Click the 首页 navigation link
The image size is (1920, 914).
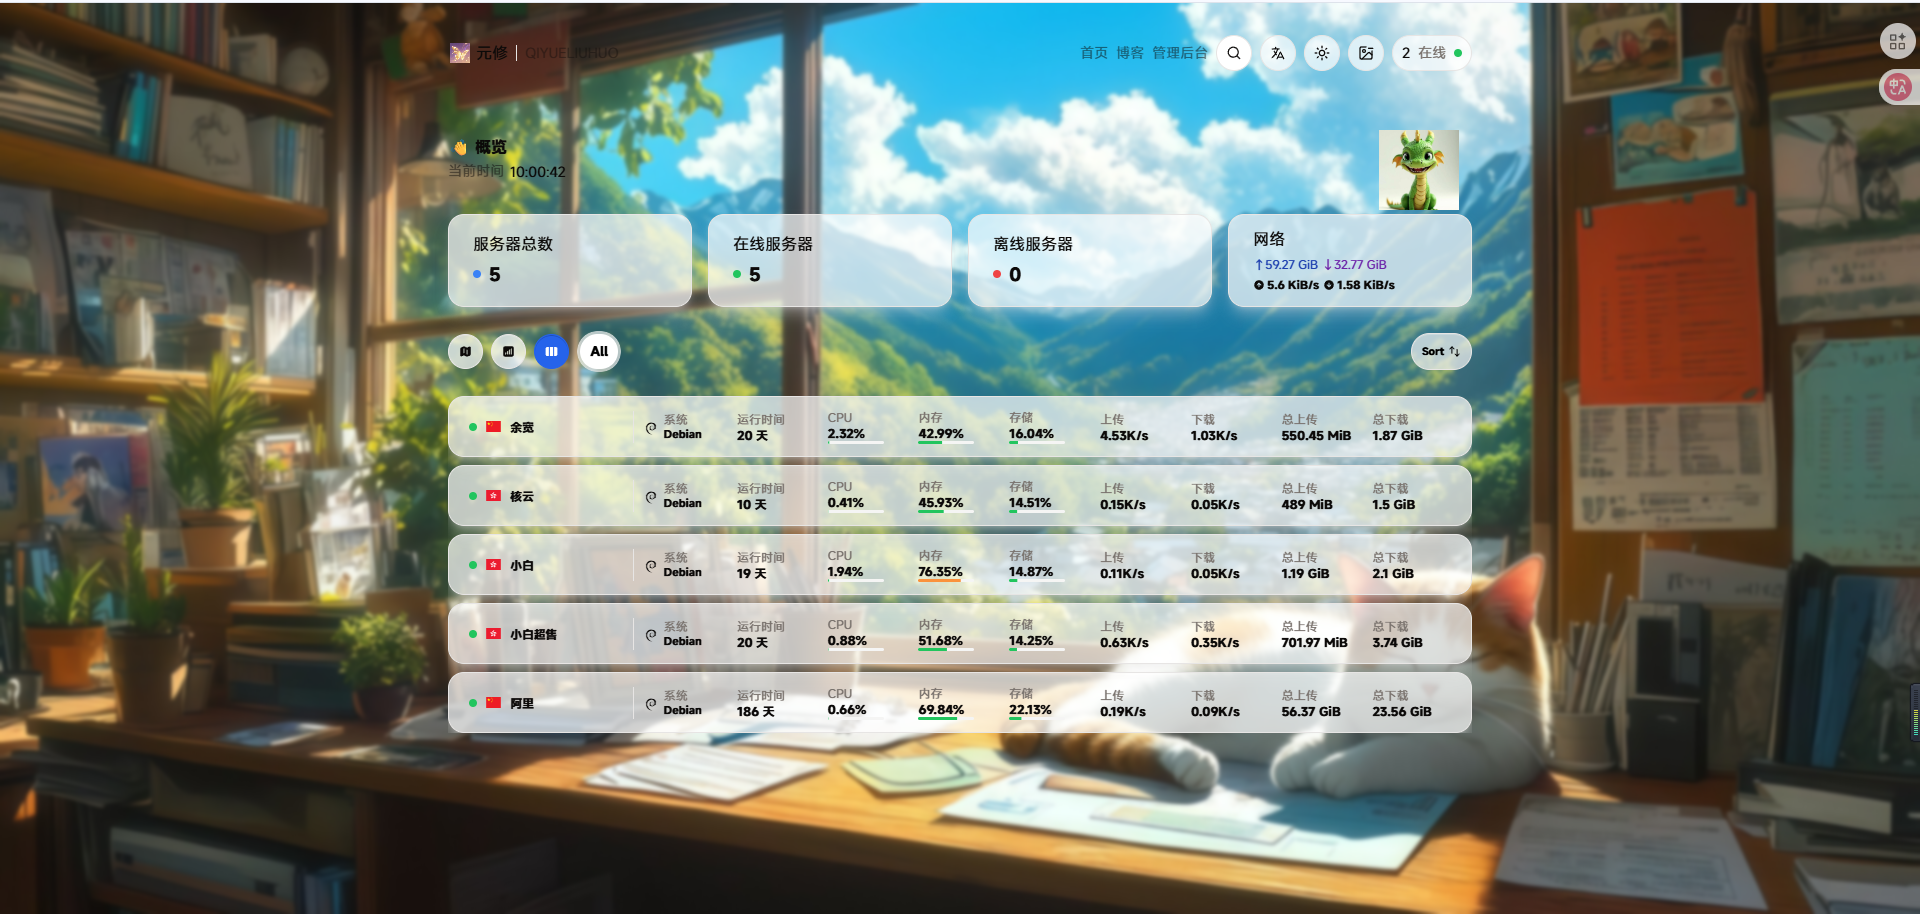[x=1093, y=53]
